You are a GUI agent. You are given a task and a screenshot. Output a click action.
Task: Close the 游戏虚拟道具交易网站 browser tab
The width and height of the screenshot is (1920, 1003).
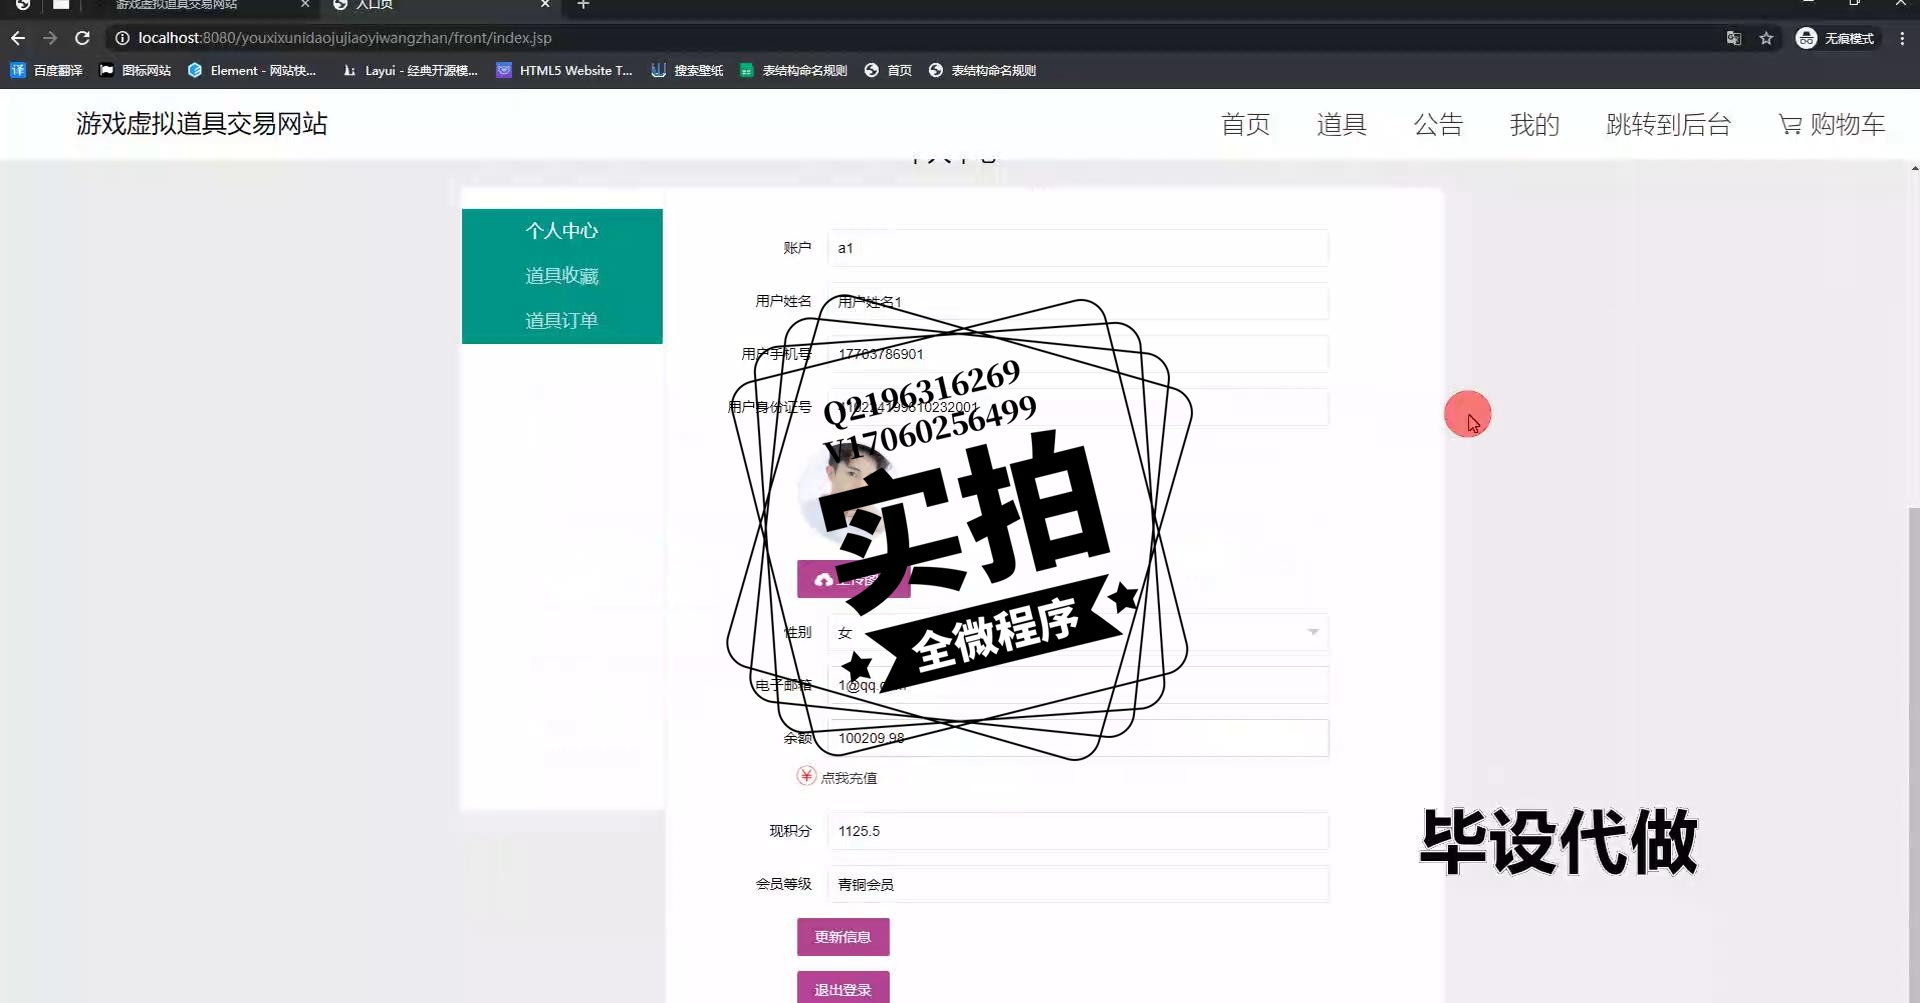pyautogui.click(x=305, y=5)
